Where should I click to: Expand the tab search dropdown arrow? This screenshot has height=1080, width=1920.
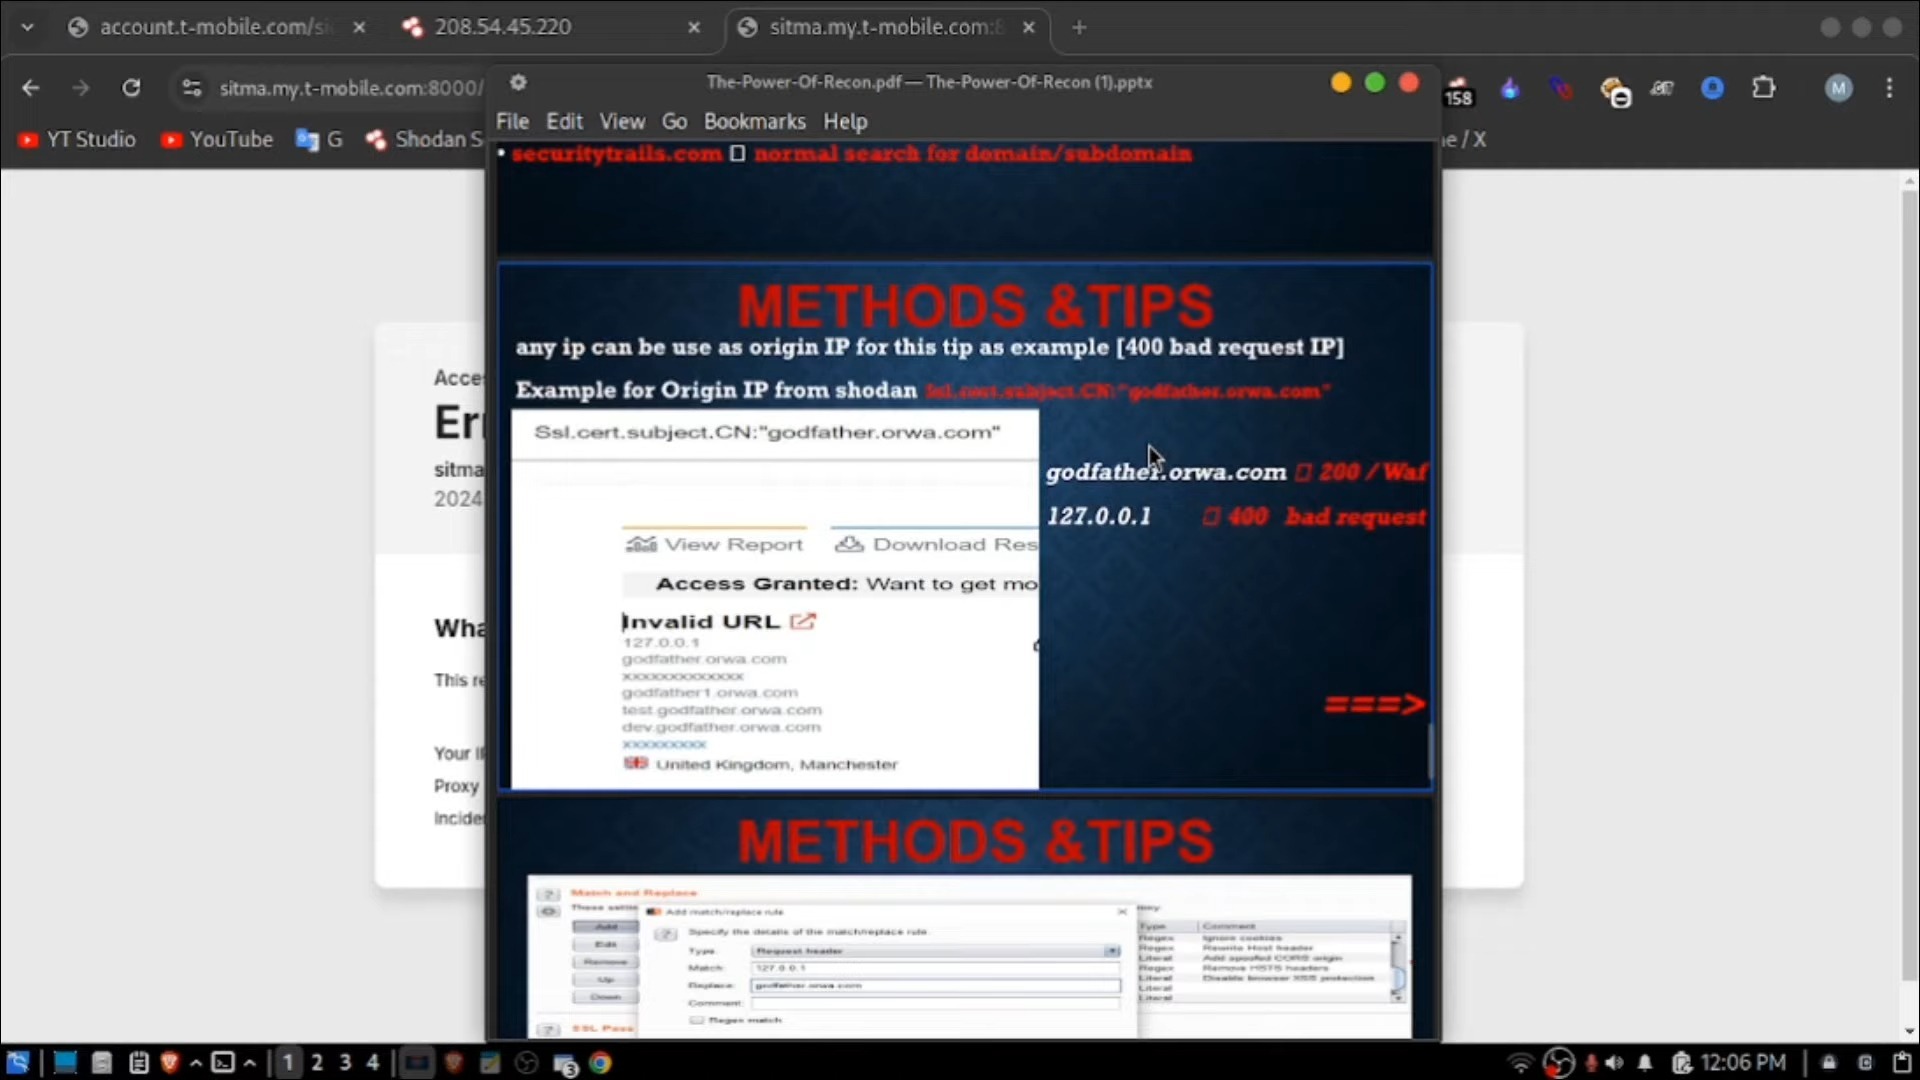pyautogui.click(x=27, y=27)
